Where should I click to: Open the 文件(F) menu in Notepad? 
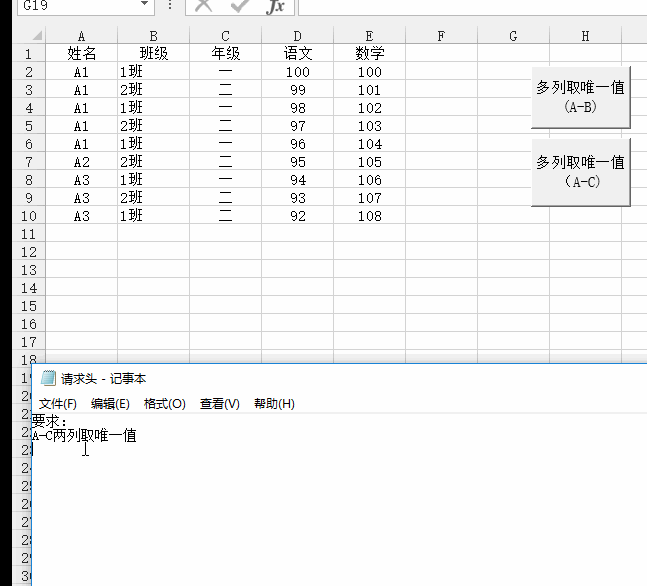click(58, 404)
